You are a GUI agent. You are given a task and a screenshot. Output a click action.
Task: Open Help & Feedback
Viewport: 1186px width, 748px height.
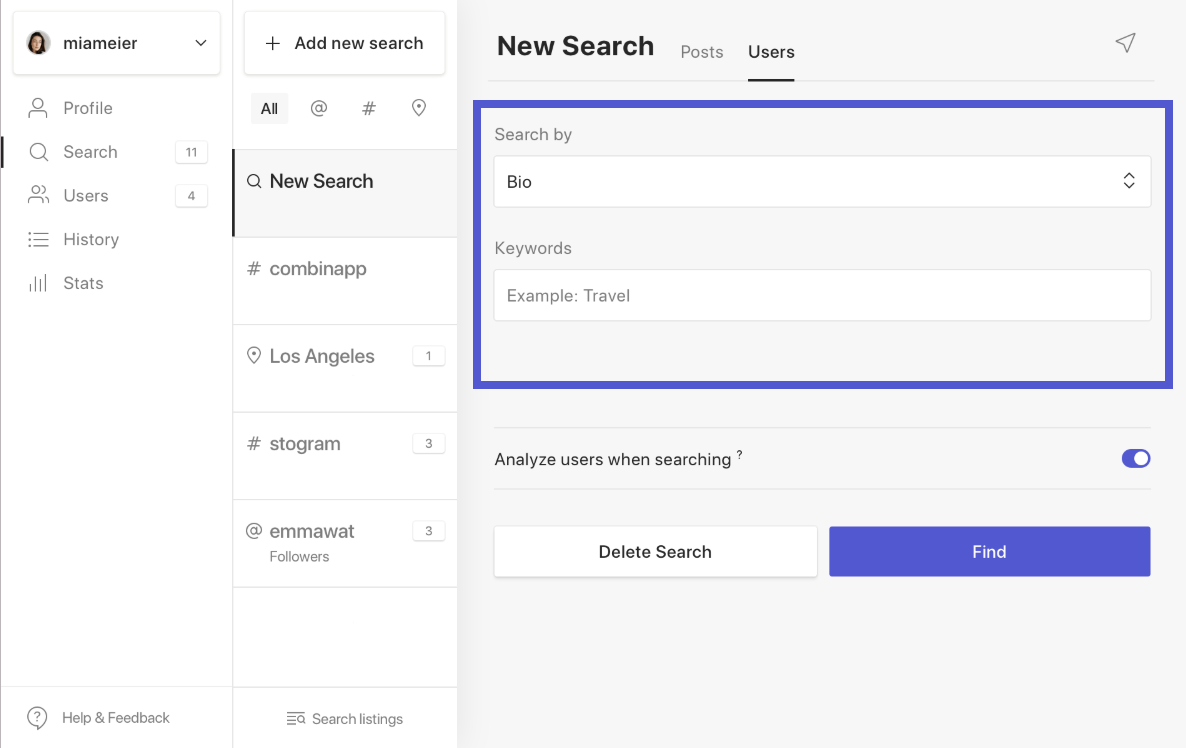116,718
